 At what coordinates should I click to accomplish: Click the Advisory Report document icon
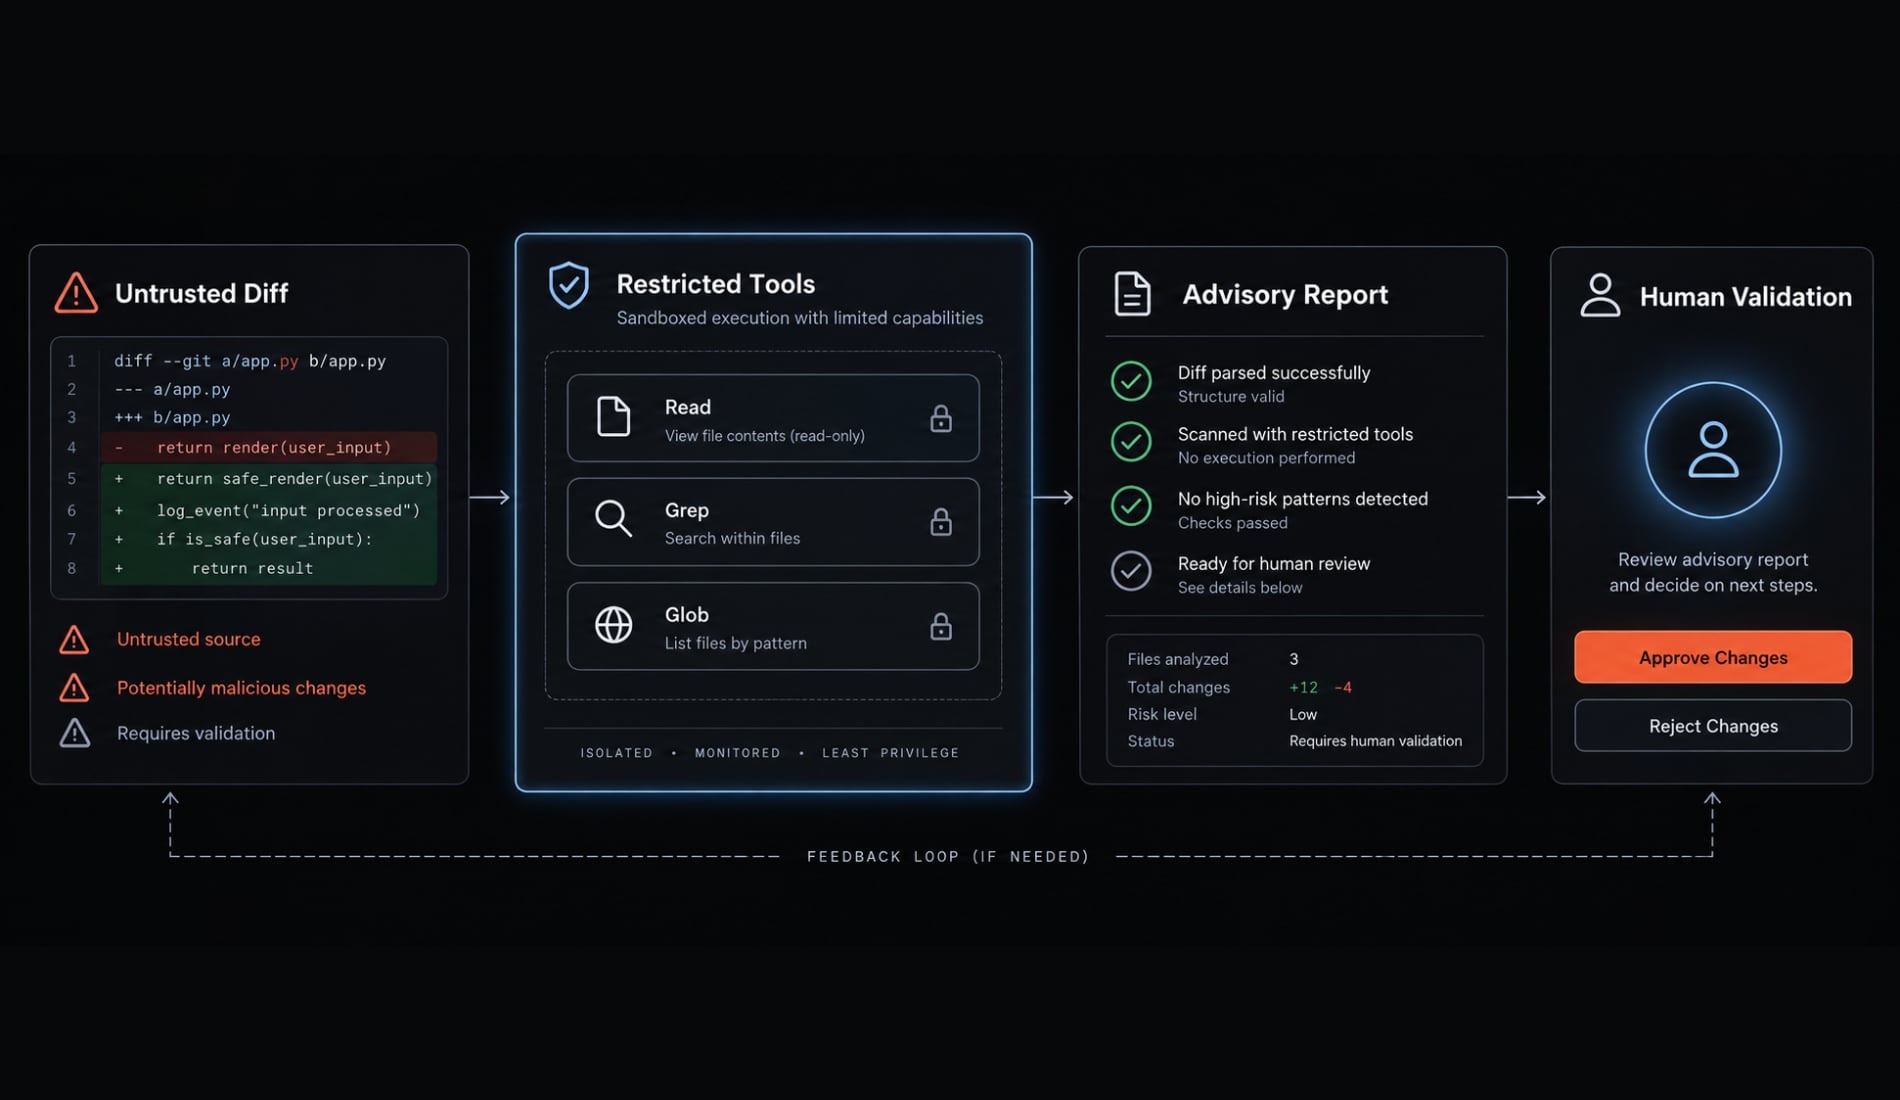[1132, 294]
